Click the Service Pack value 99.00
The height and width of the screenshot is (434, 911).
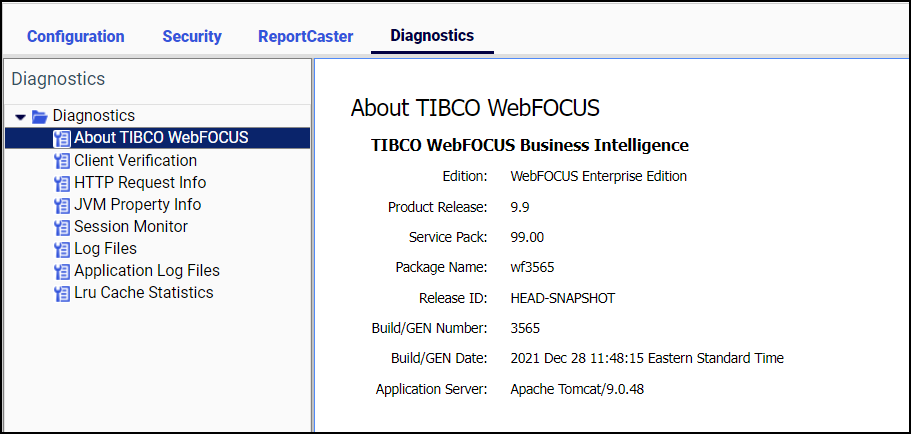click(x=527, y=237)
